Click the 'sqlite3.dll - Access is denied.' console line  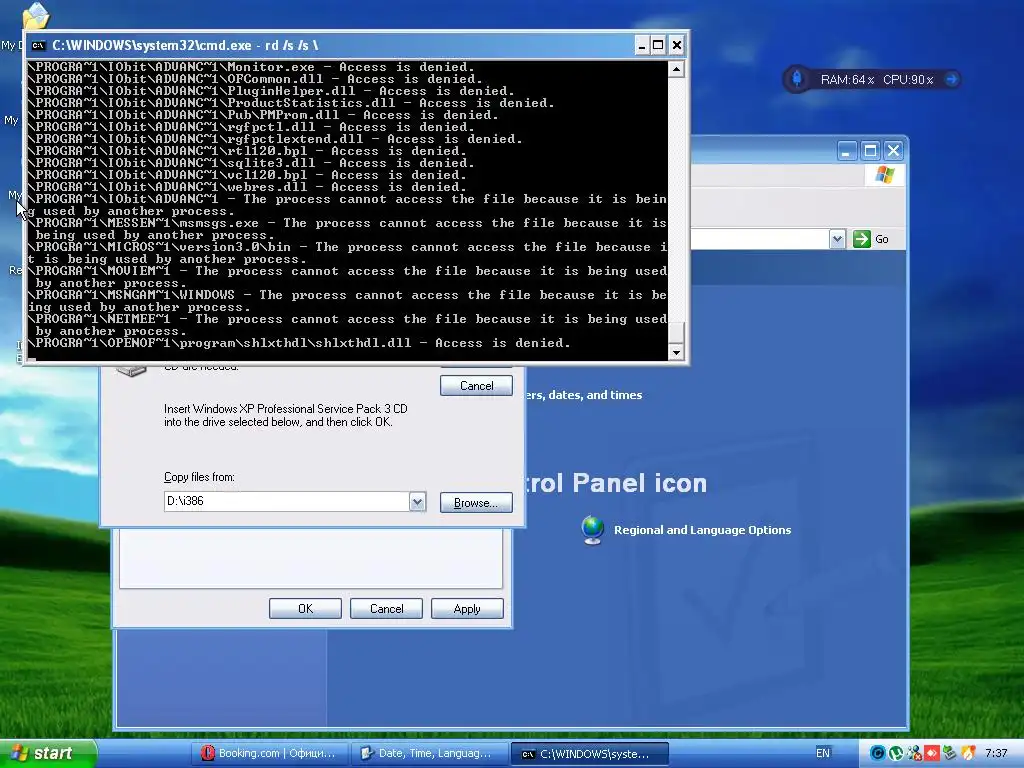251,163
